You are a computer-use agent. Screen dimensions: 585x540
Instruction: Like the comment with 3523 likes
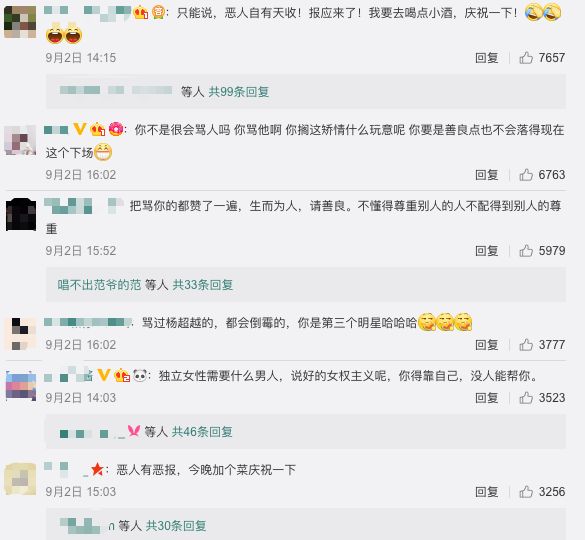(526, 398)
